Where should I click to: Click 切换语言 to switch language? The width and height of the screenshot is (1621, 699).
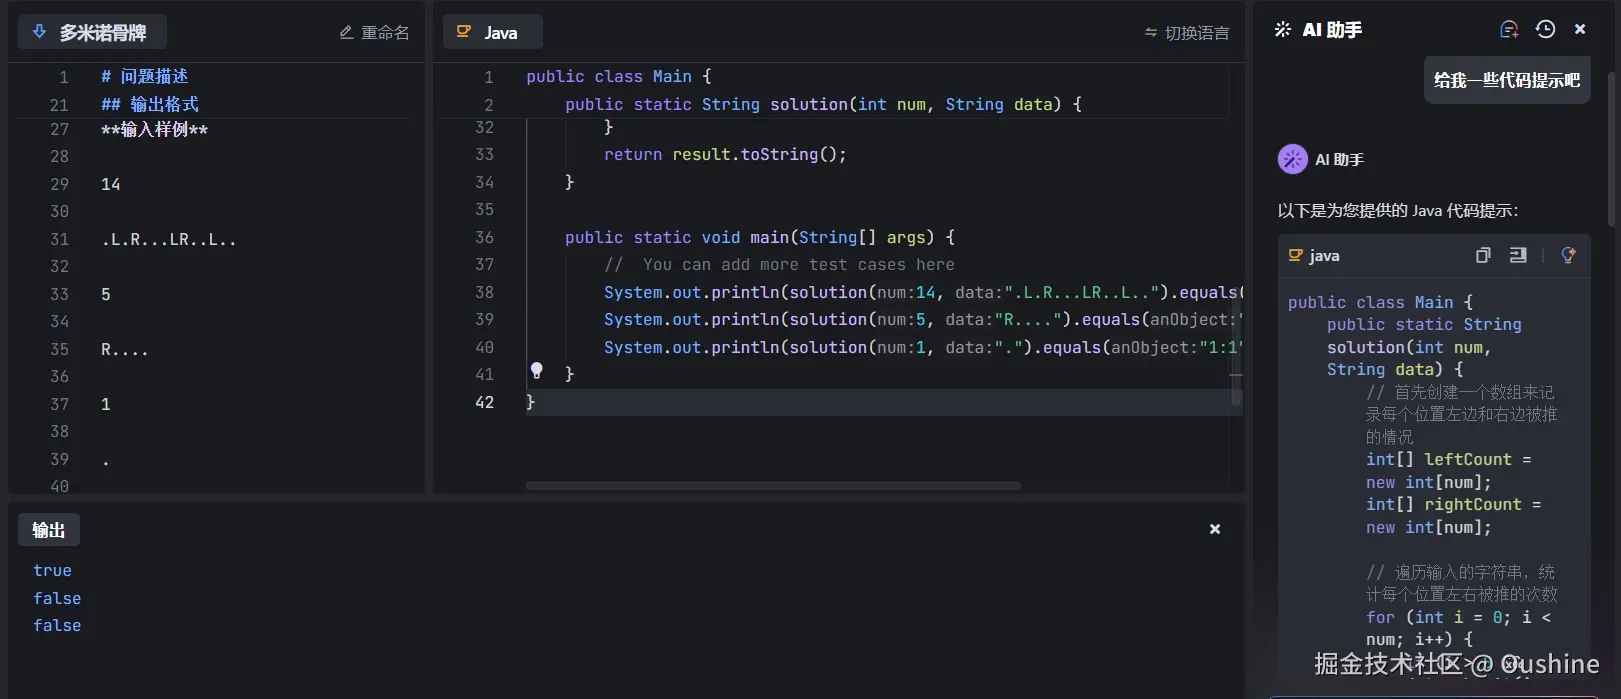click(x=1187, y=33)
